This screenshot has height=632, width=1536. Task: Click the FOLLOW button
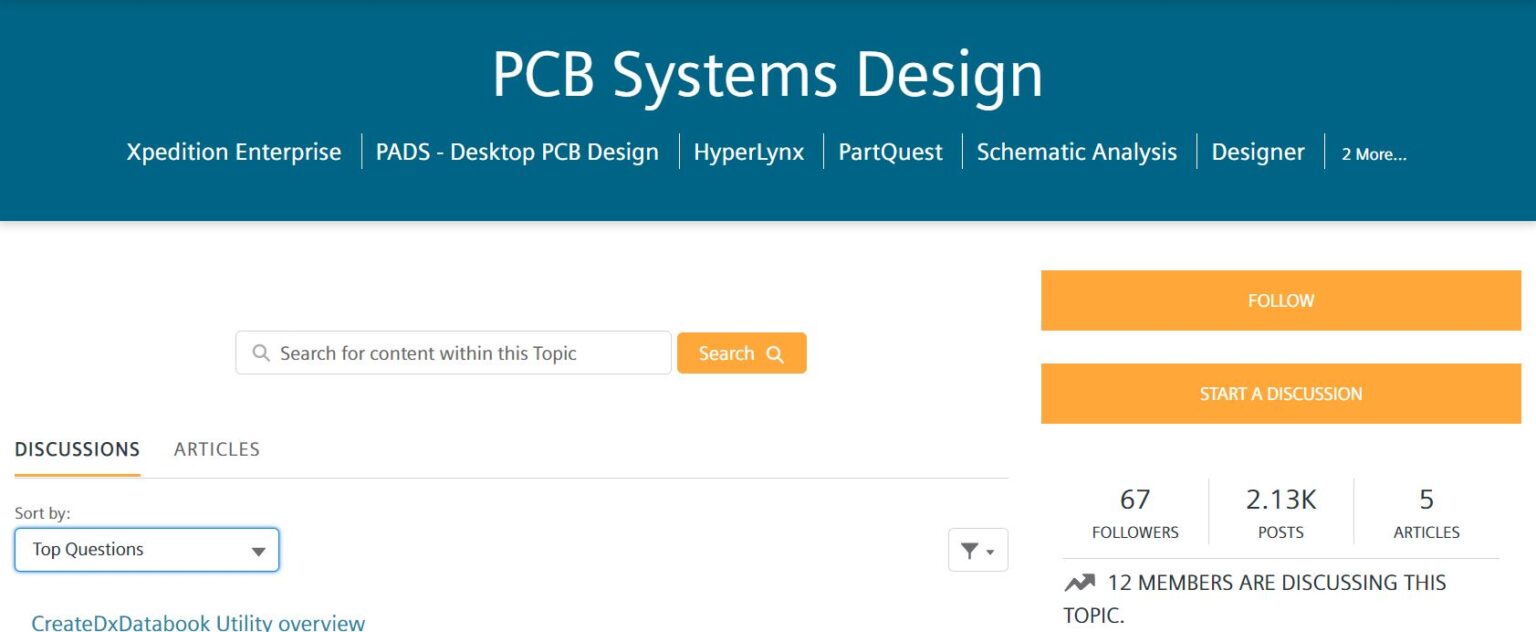[x=1281, y=300]
